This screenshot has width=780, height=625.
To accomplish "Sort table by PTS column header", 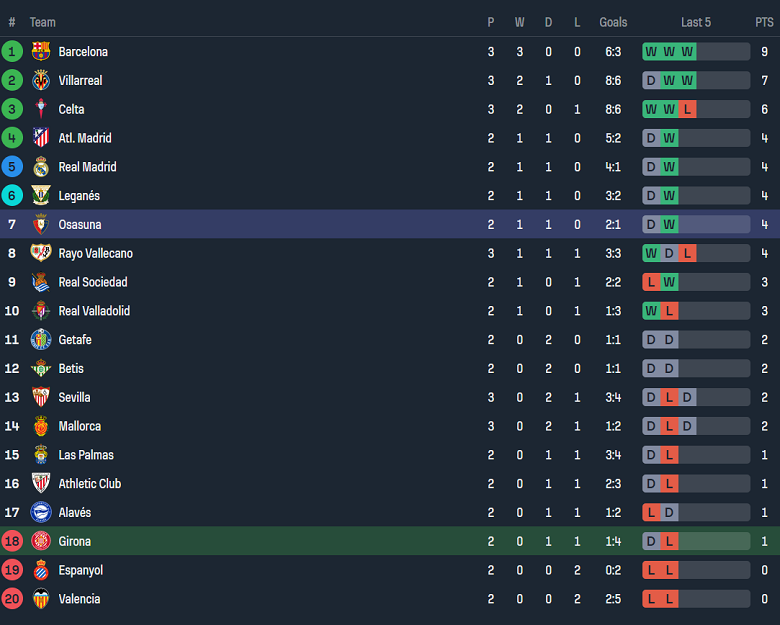I will [x=764, y=22].
